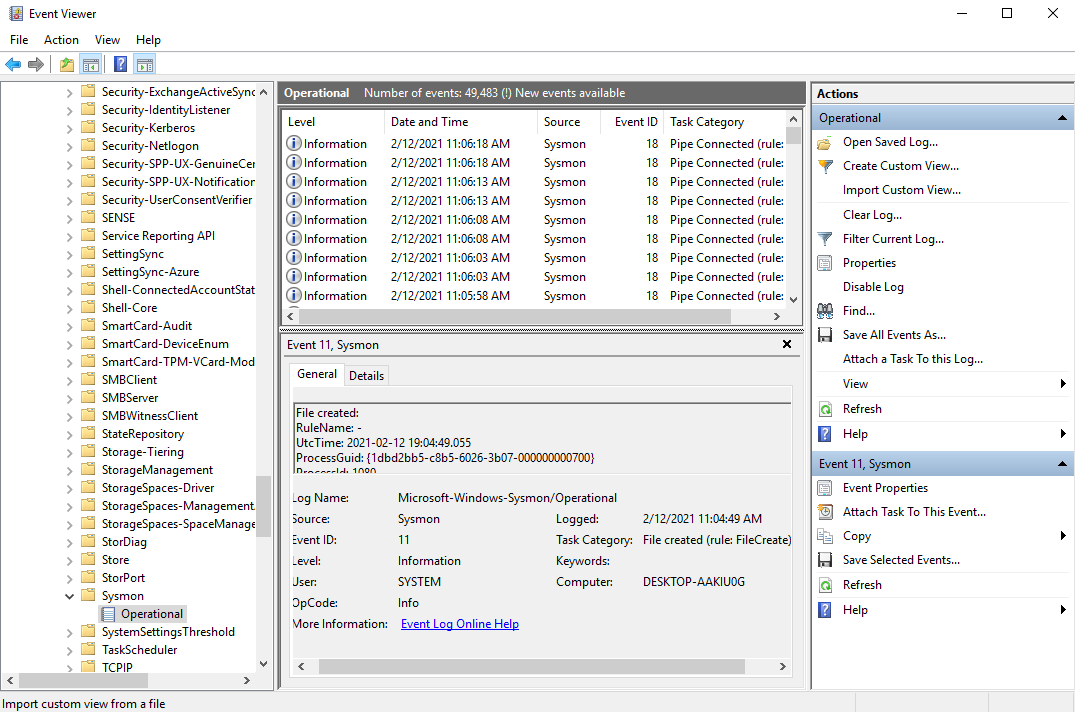The image size is (1075, 712).
Task: Click the Back arrow toolbar icon
Action: (x=13, y=65)
